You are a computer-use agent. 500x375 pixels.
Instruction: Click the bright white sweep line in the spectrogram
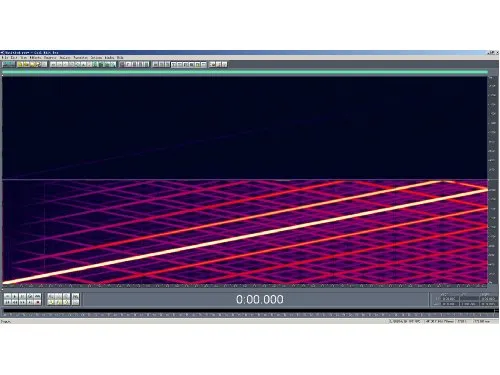245,237
